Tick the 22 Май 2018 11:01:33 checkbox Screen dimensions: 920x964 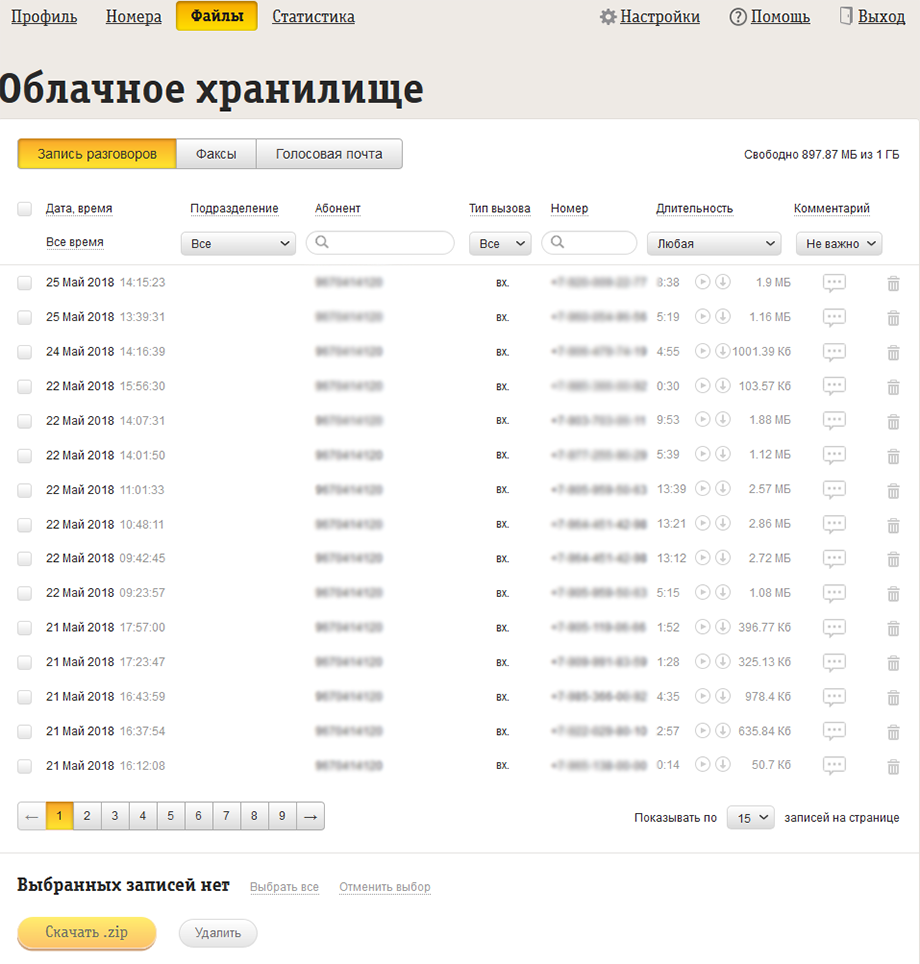coord(25,490)
